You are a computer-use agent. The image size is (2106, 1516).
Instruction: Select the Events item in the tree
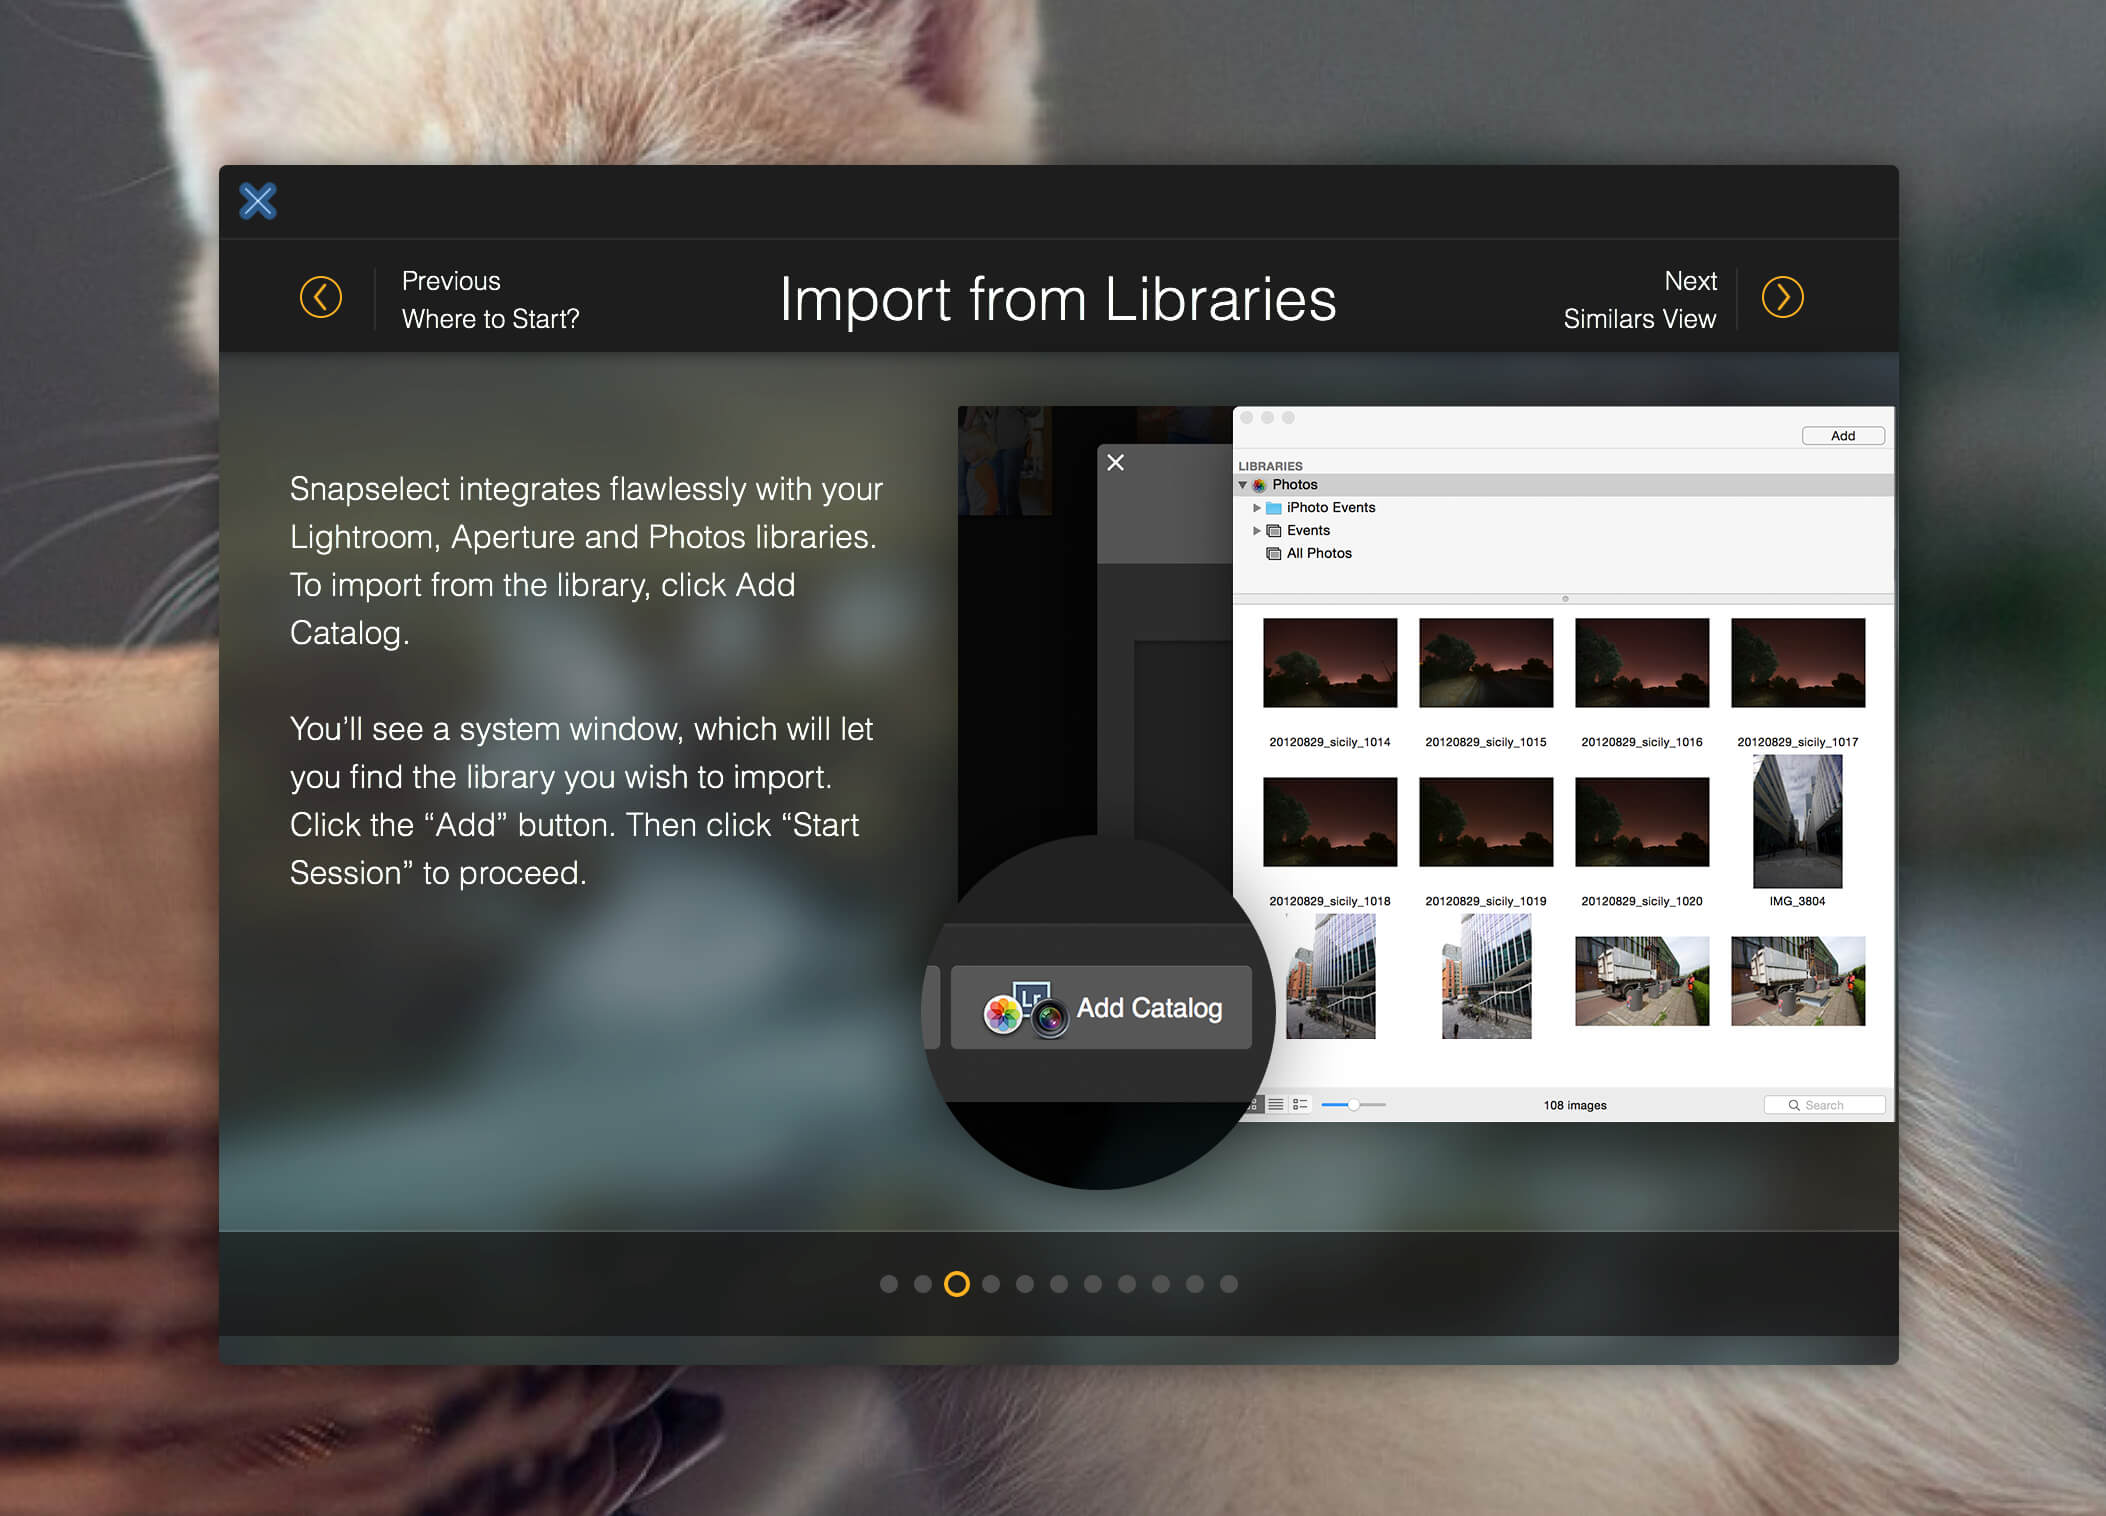pyautogui.click(x=1308, y=531)
